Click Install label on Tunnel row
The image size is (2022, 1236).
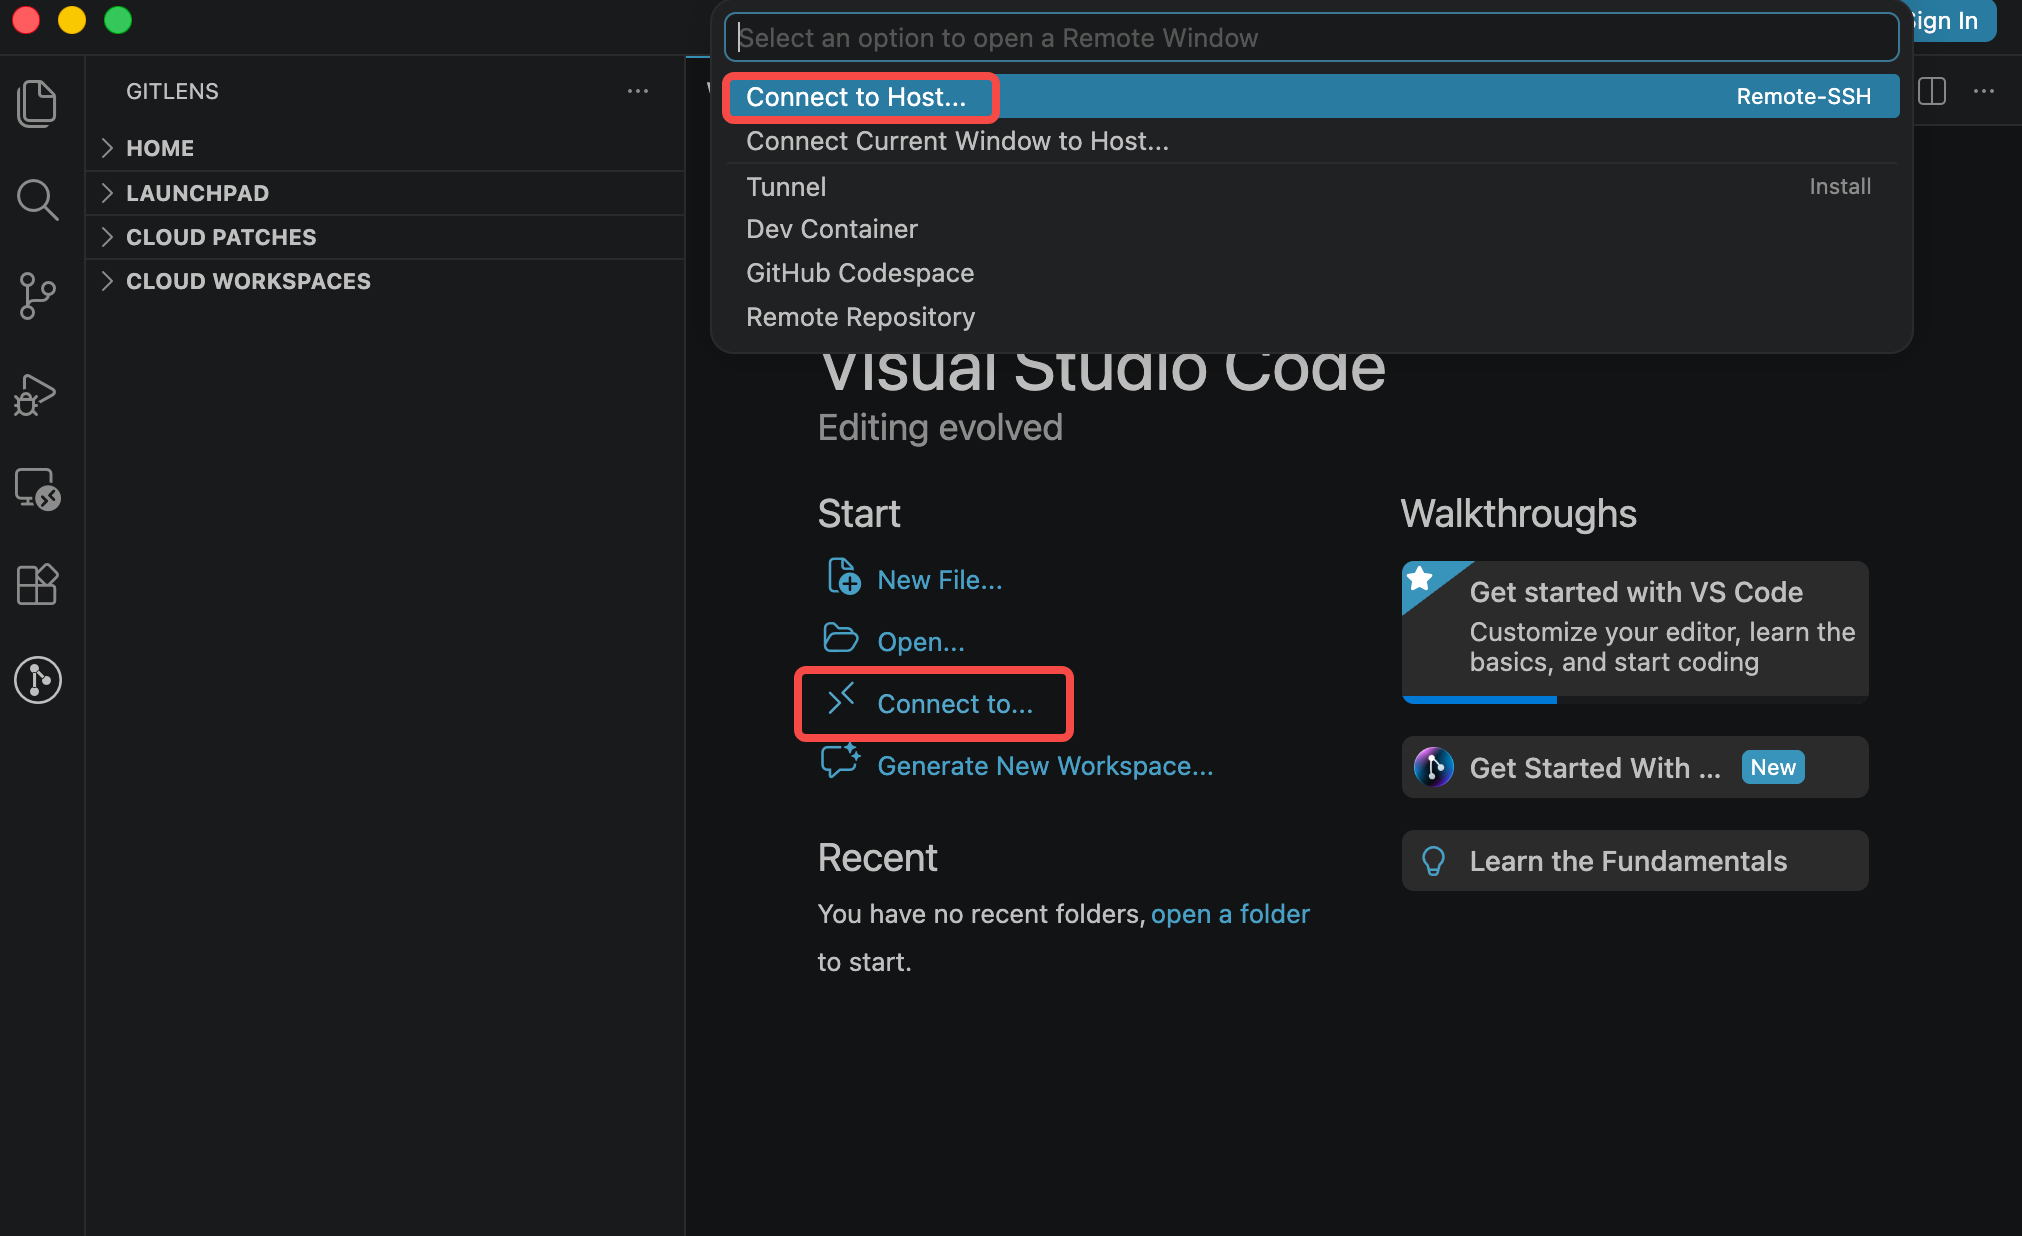(x=1840, y=187)
